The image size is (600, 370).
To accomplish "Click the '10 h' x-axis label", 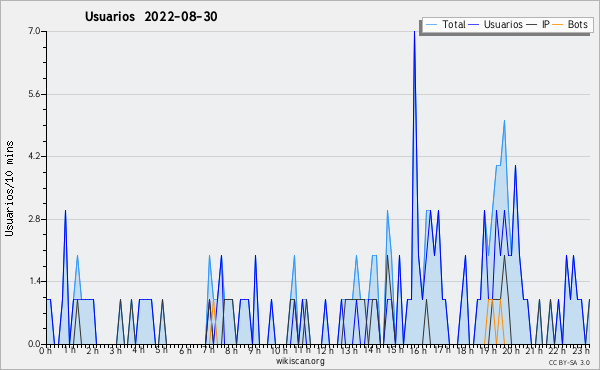I will (279, 350).
